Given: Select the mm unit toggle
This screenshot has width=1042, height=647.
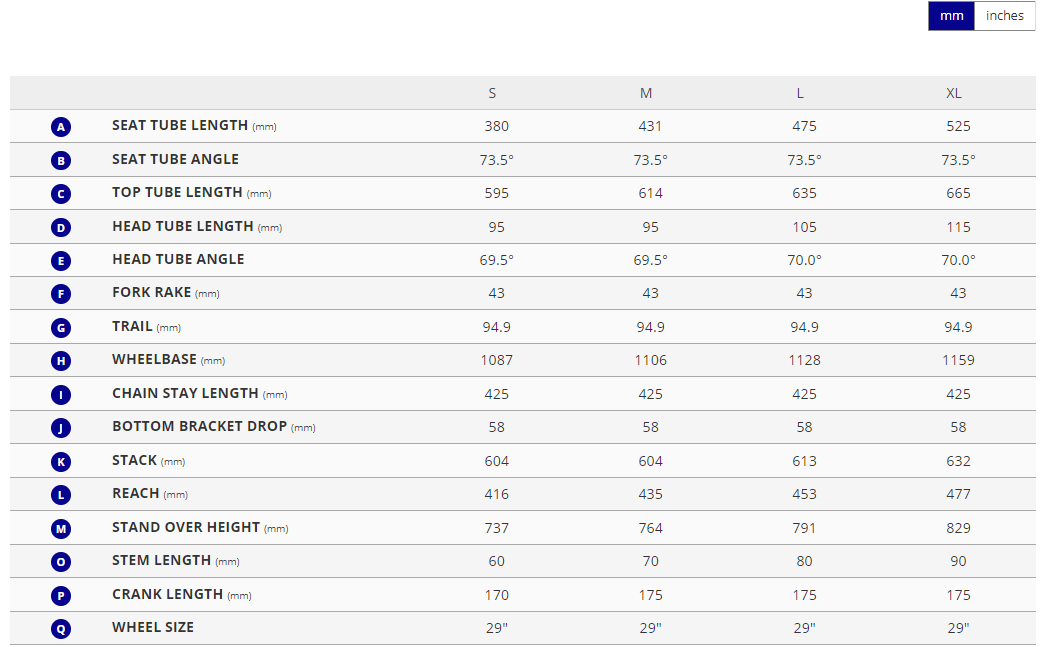Looking at the screenshot, I should 951,16.
